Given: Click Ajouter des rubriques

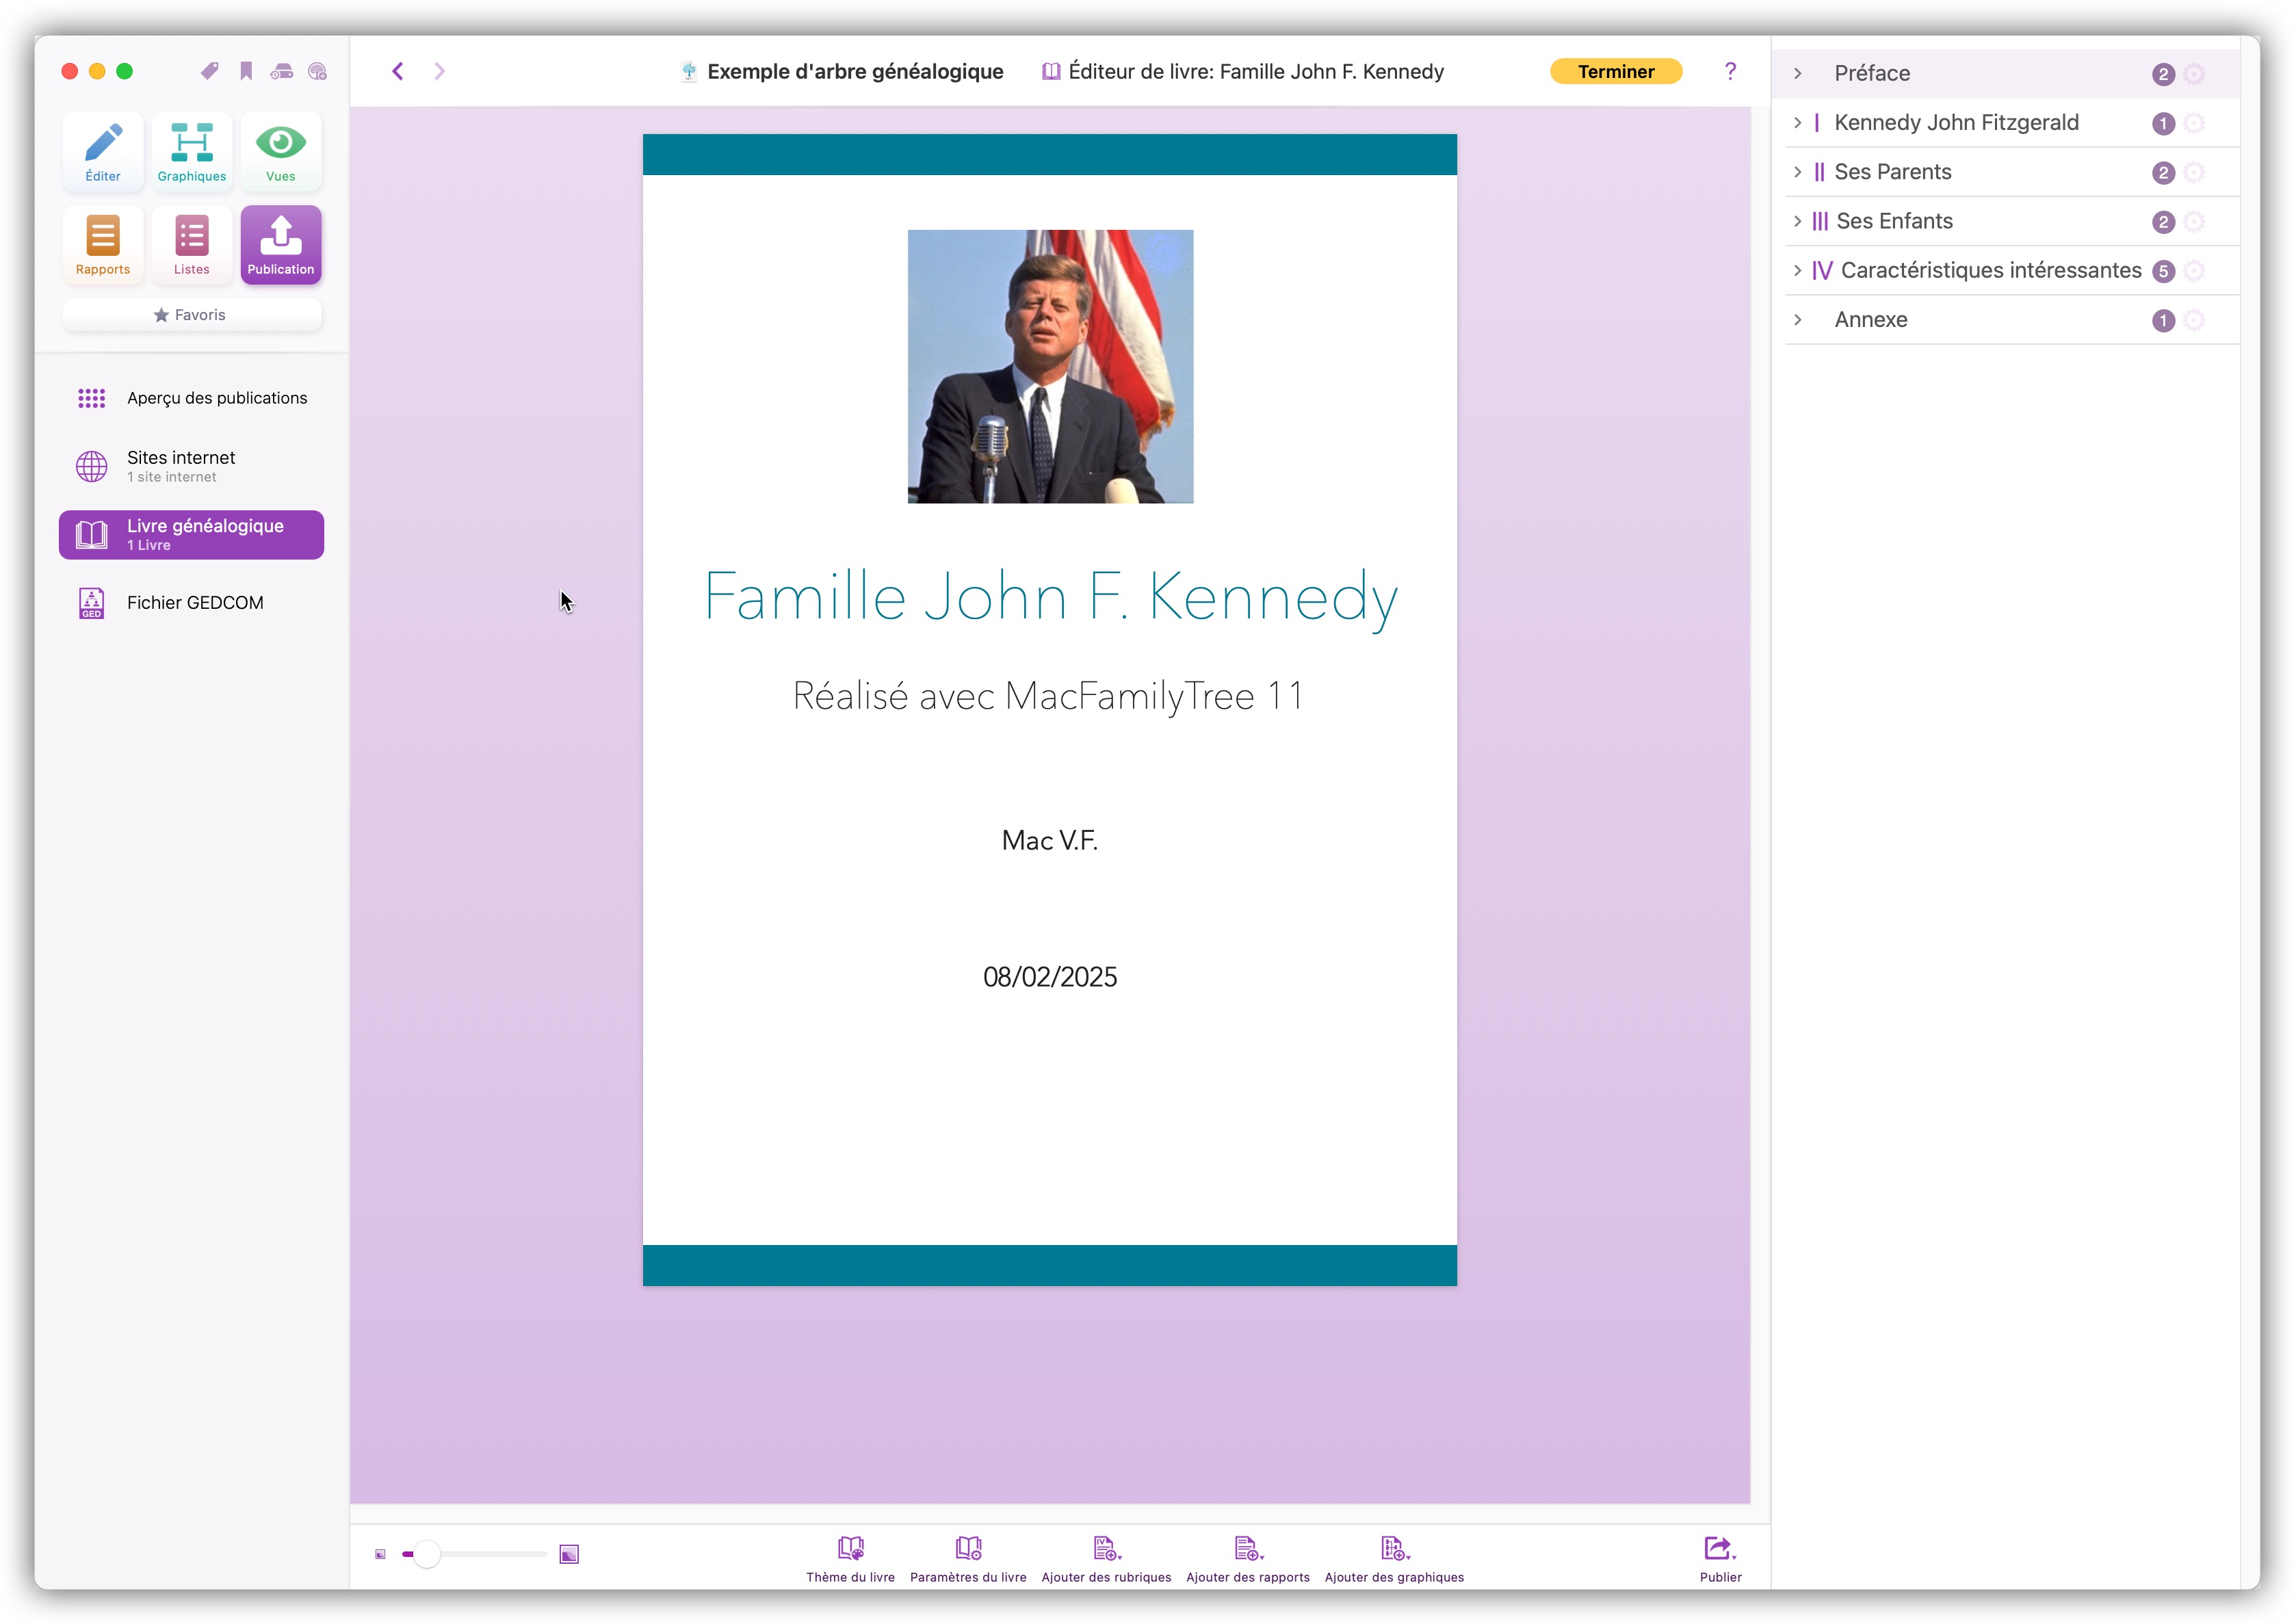Looking at the screenshot, I should 1106,1560.
